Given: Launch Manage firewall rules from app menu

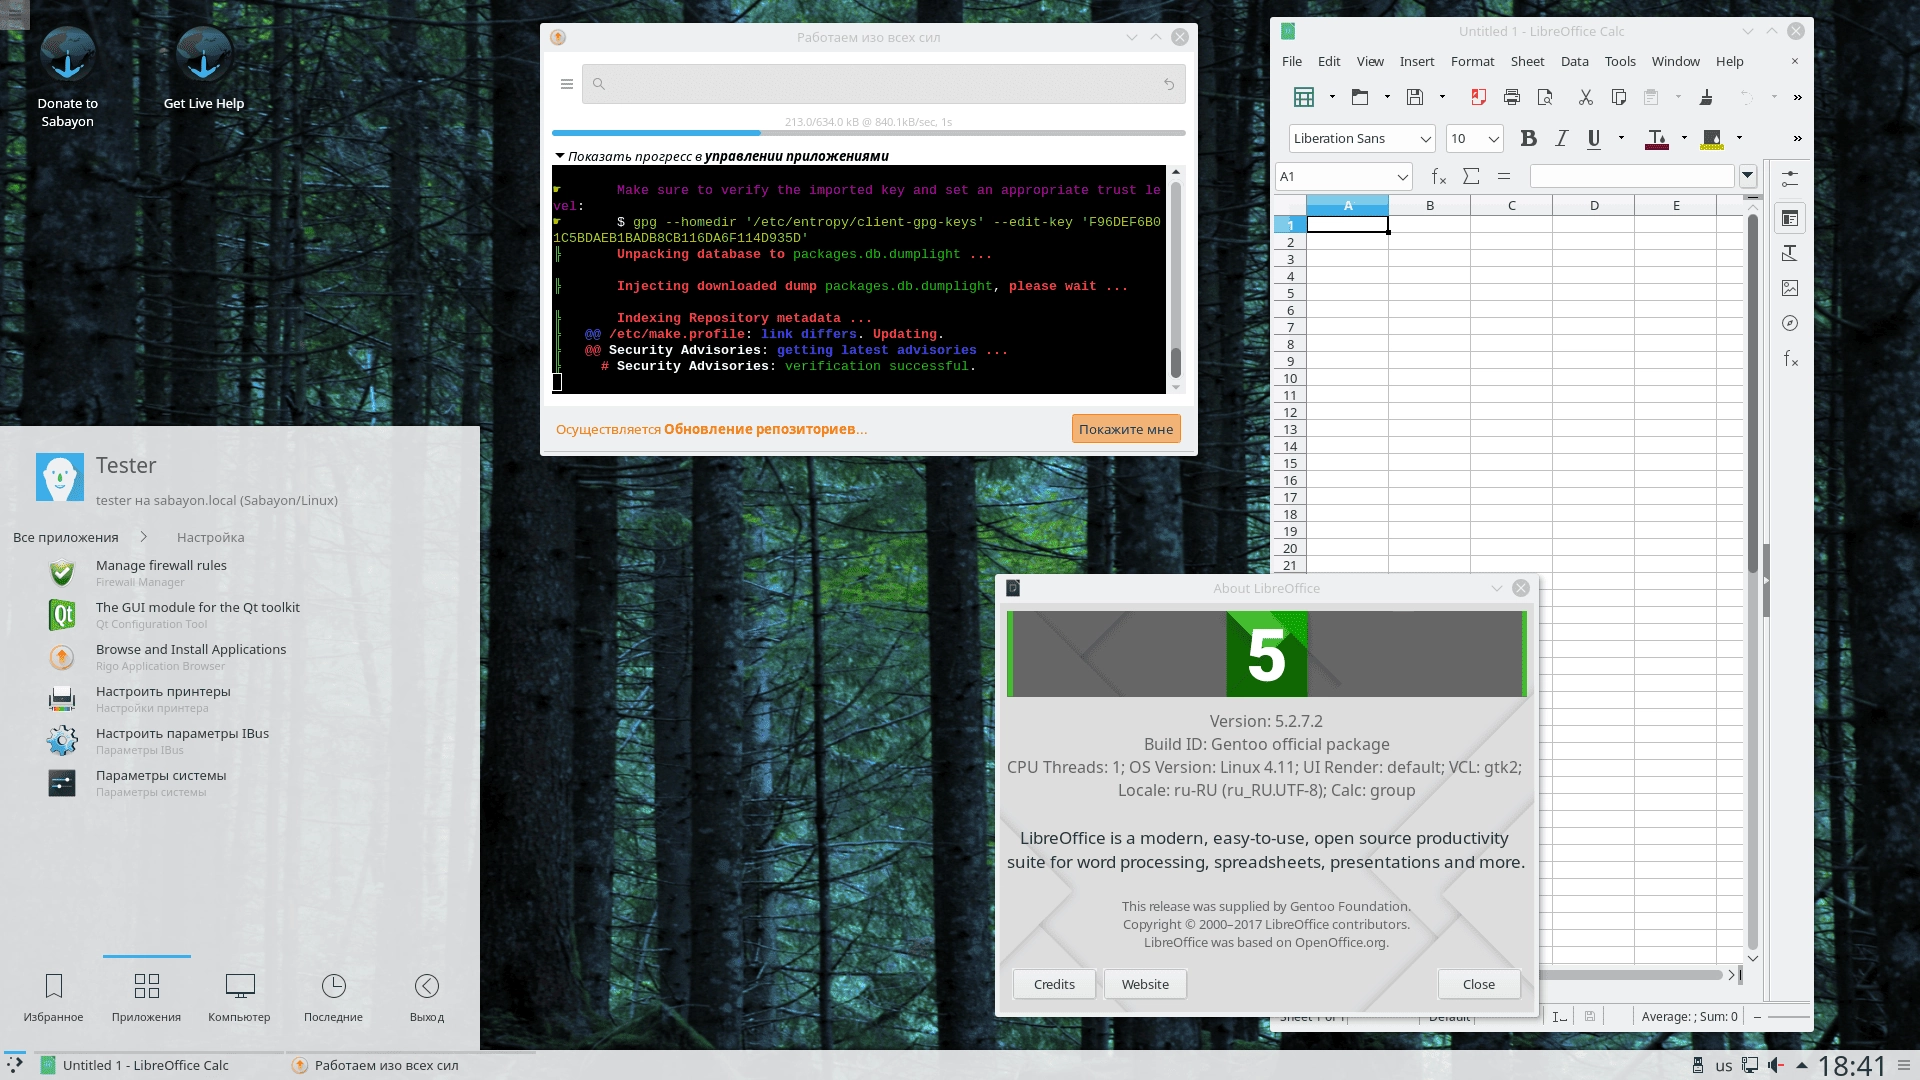Looking at the screenshot, I should [x=240, y=573].
